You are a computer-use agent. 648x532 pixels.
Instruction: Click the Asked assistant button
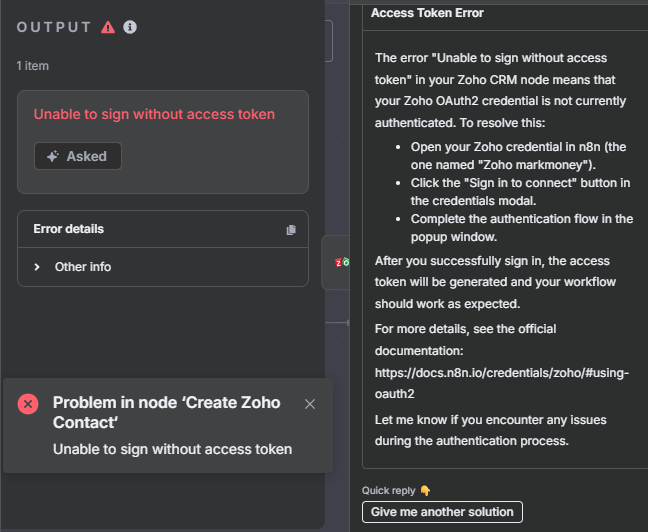point(78,156)
